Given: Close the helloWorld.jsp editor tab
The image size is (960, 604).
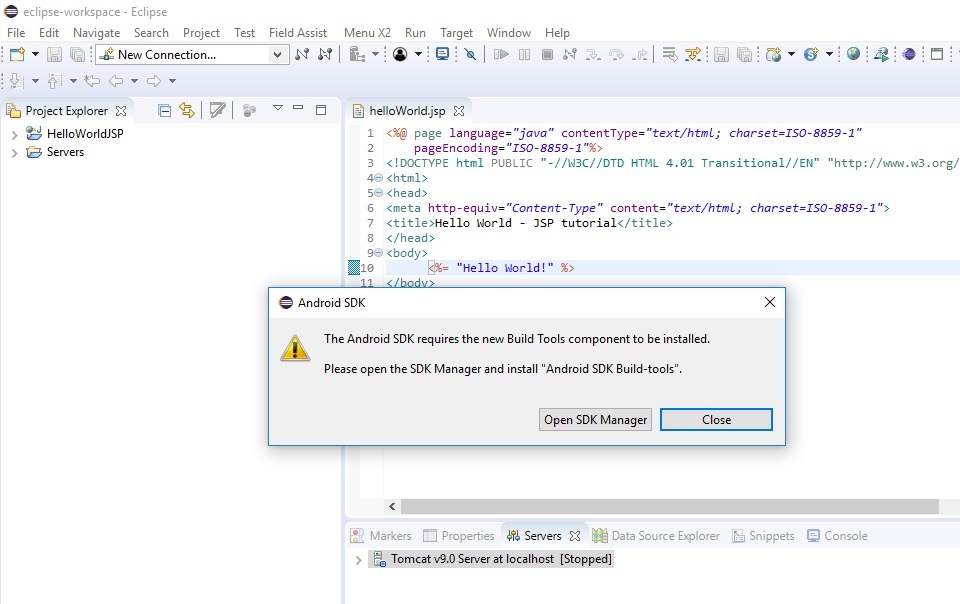Looking at the screenshot, I should point(459,111).
